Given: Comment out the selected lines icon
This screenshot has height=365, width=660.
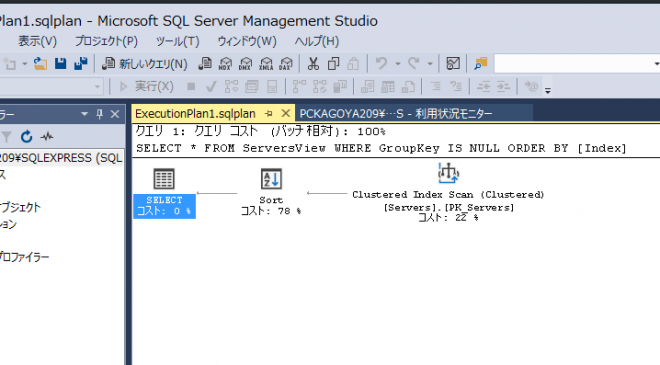Looking at the screenshot, I should [436, 87].
